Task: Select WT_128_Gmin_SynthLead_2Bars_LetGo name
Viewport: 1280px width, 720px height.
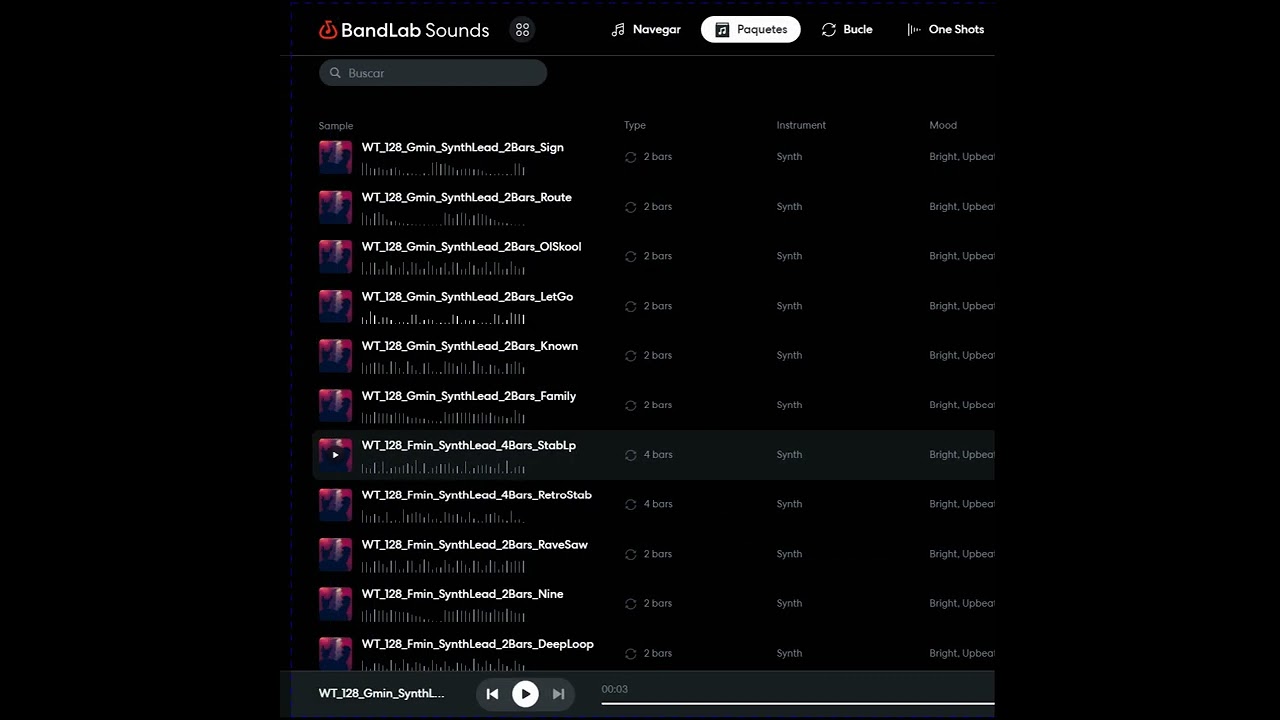Action: point(467,296)
